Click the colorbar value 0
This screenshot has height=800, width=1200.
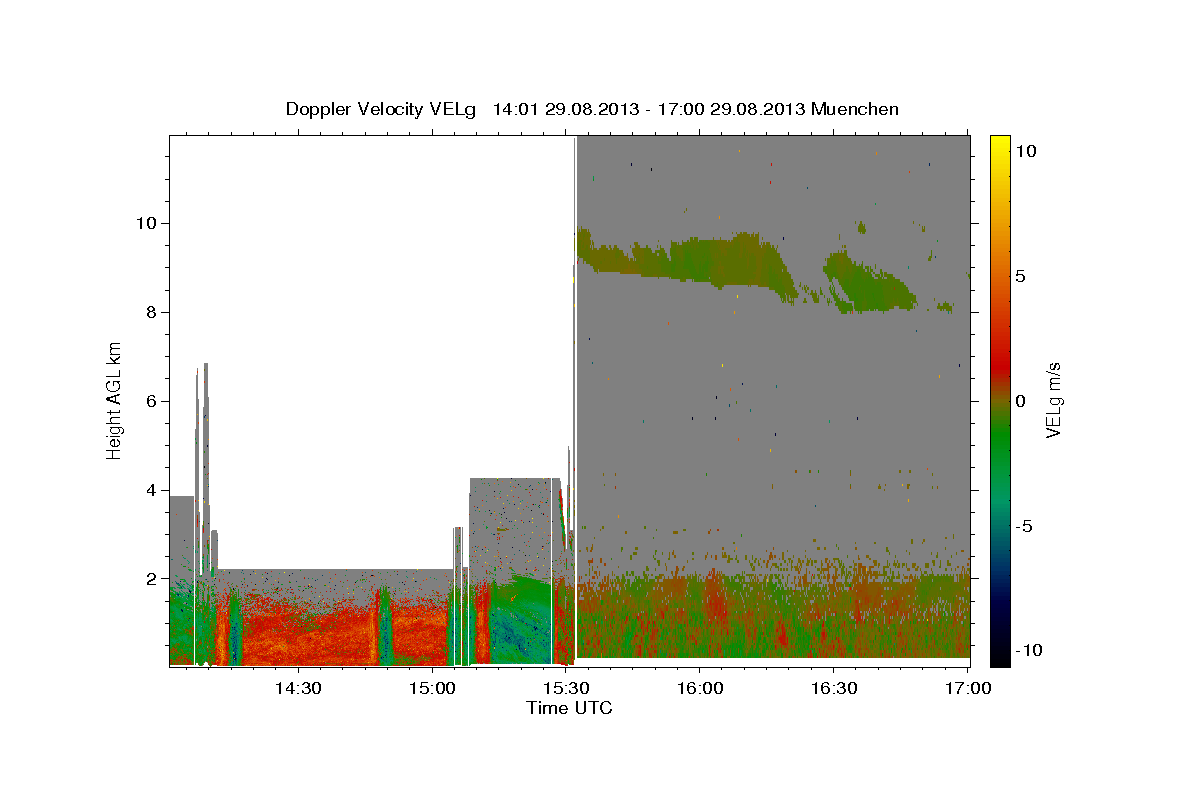tap(1020, 401)
